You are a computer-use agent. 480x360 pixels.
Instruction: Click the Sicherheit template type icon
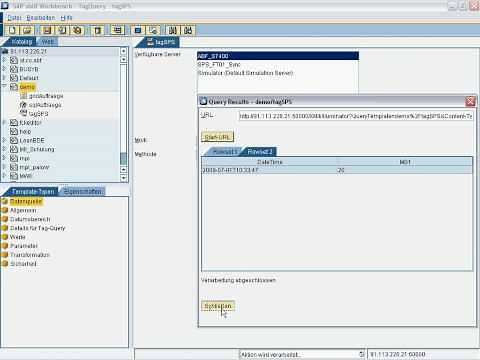click(5, 264)
